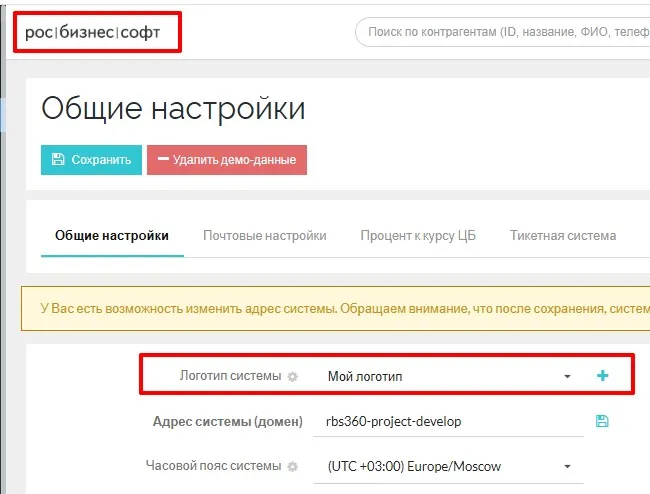The width and height of the screenshot is (650, 494).
Task: Go to the Тикетная система tab
Action: 562,236
